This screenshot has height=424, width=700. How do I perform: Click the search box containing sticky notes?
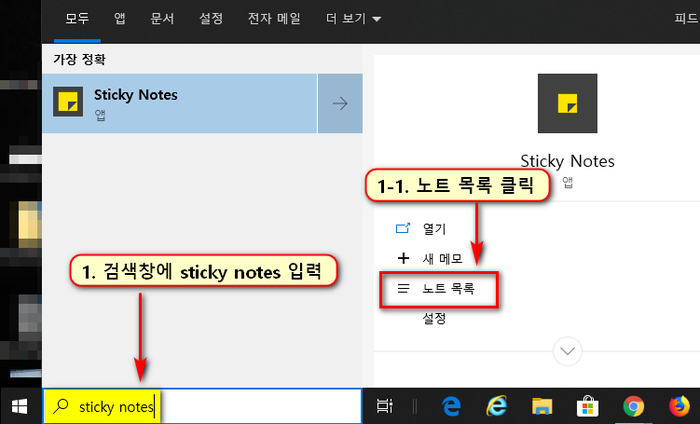pyautogui.click(x=202, y=406)
